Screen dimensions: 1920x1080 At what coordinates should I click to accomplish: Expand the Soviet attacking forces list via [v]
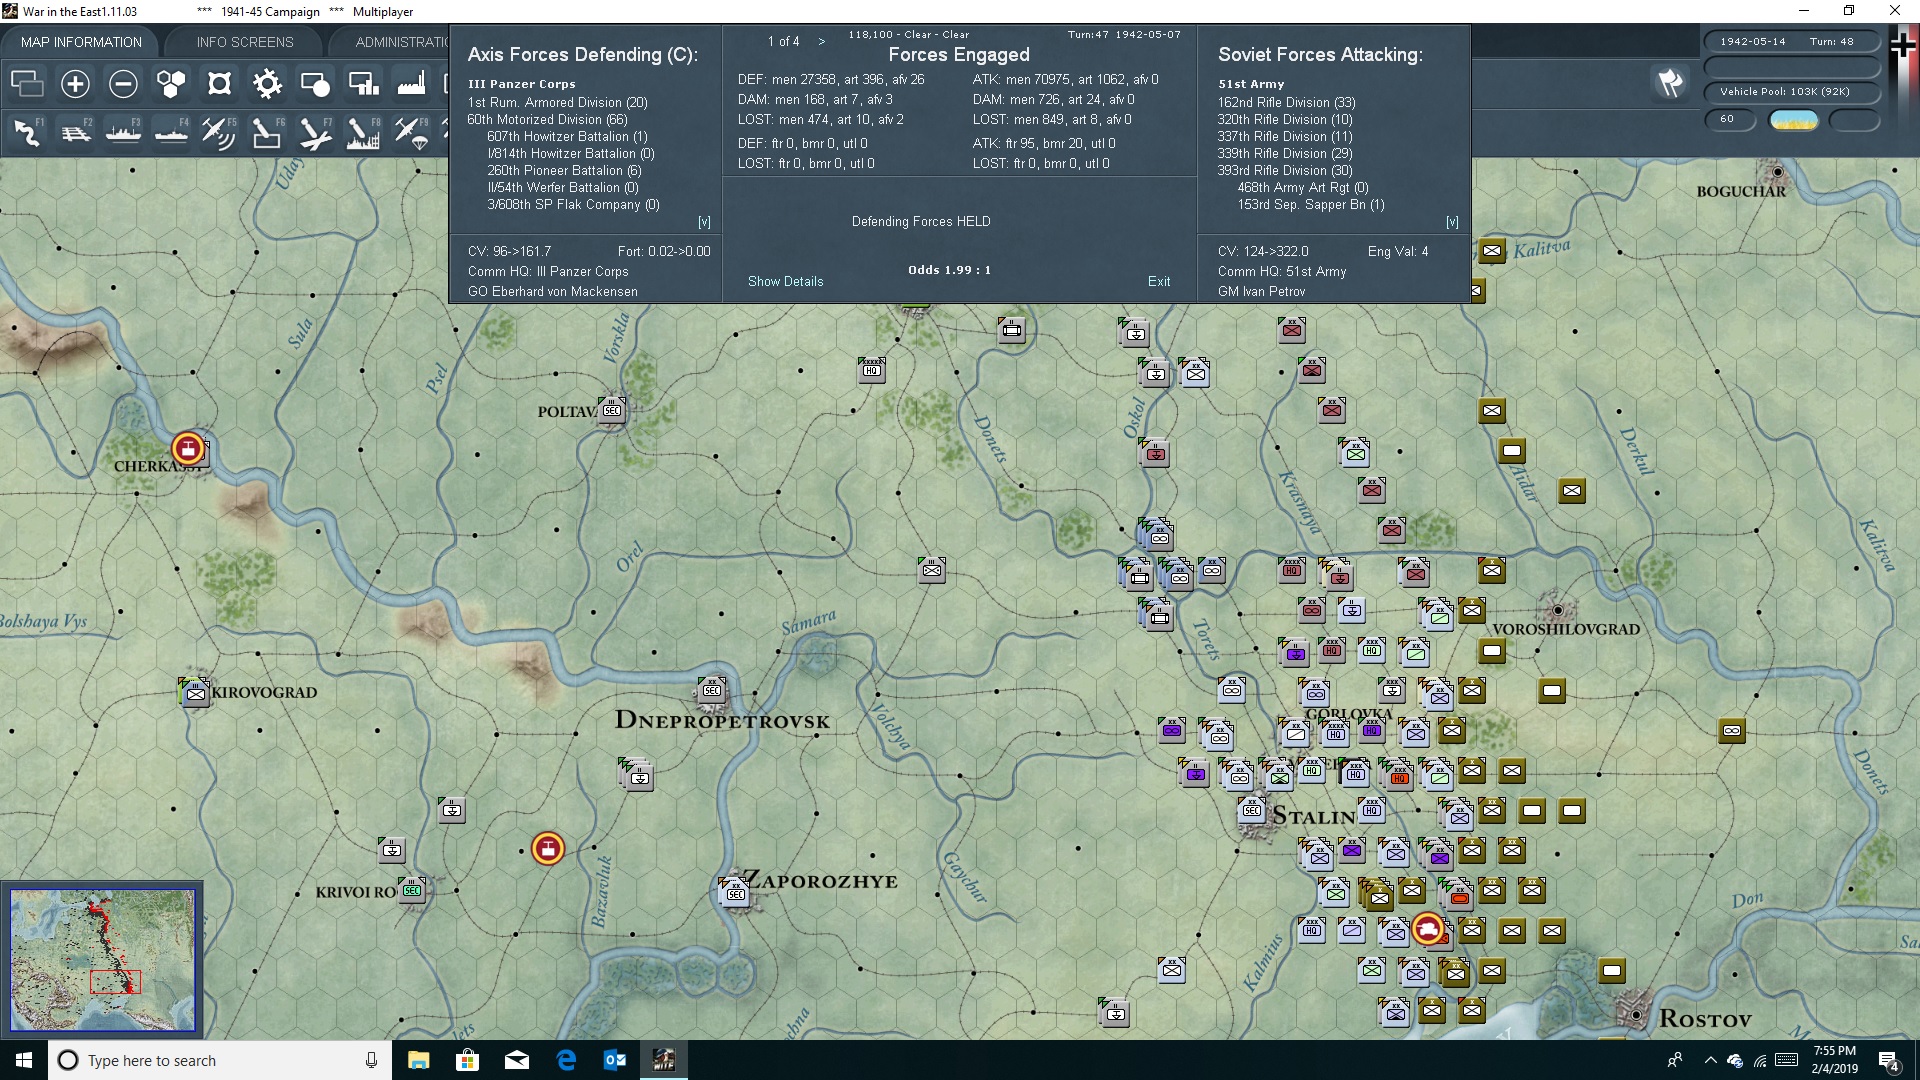[x=1452, y=222]
